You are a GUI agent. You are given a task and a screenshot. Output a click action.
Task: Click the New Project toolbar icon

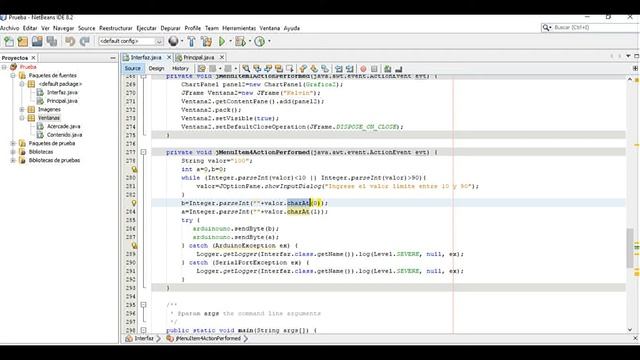pos(23,41)
